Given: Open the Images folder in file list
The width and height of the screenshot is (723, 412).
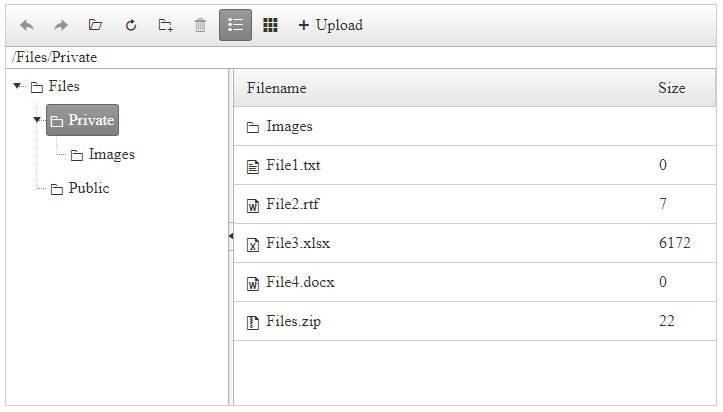Looking at the screenshot, I should point(289,126).
